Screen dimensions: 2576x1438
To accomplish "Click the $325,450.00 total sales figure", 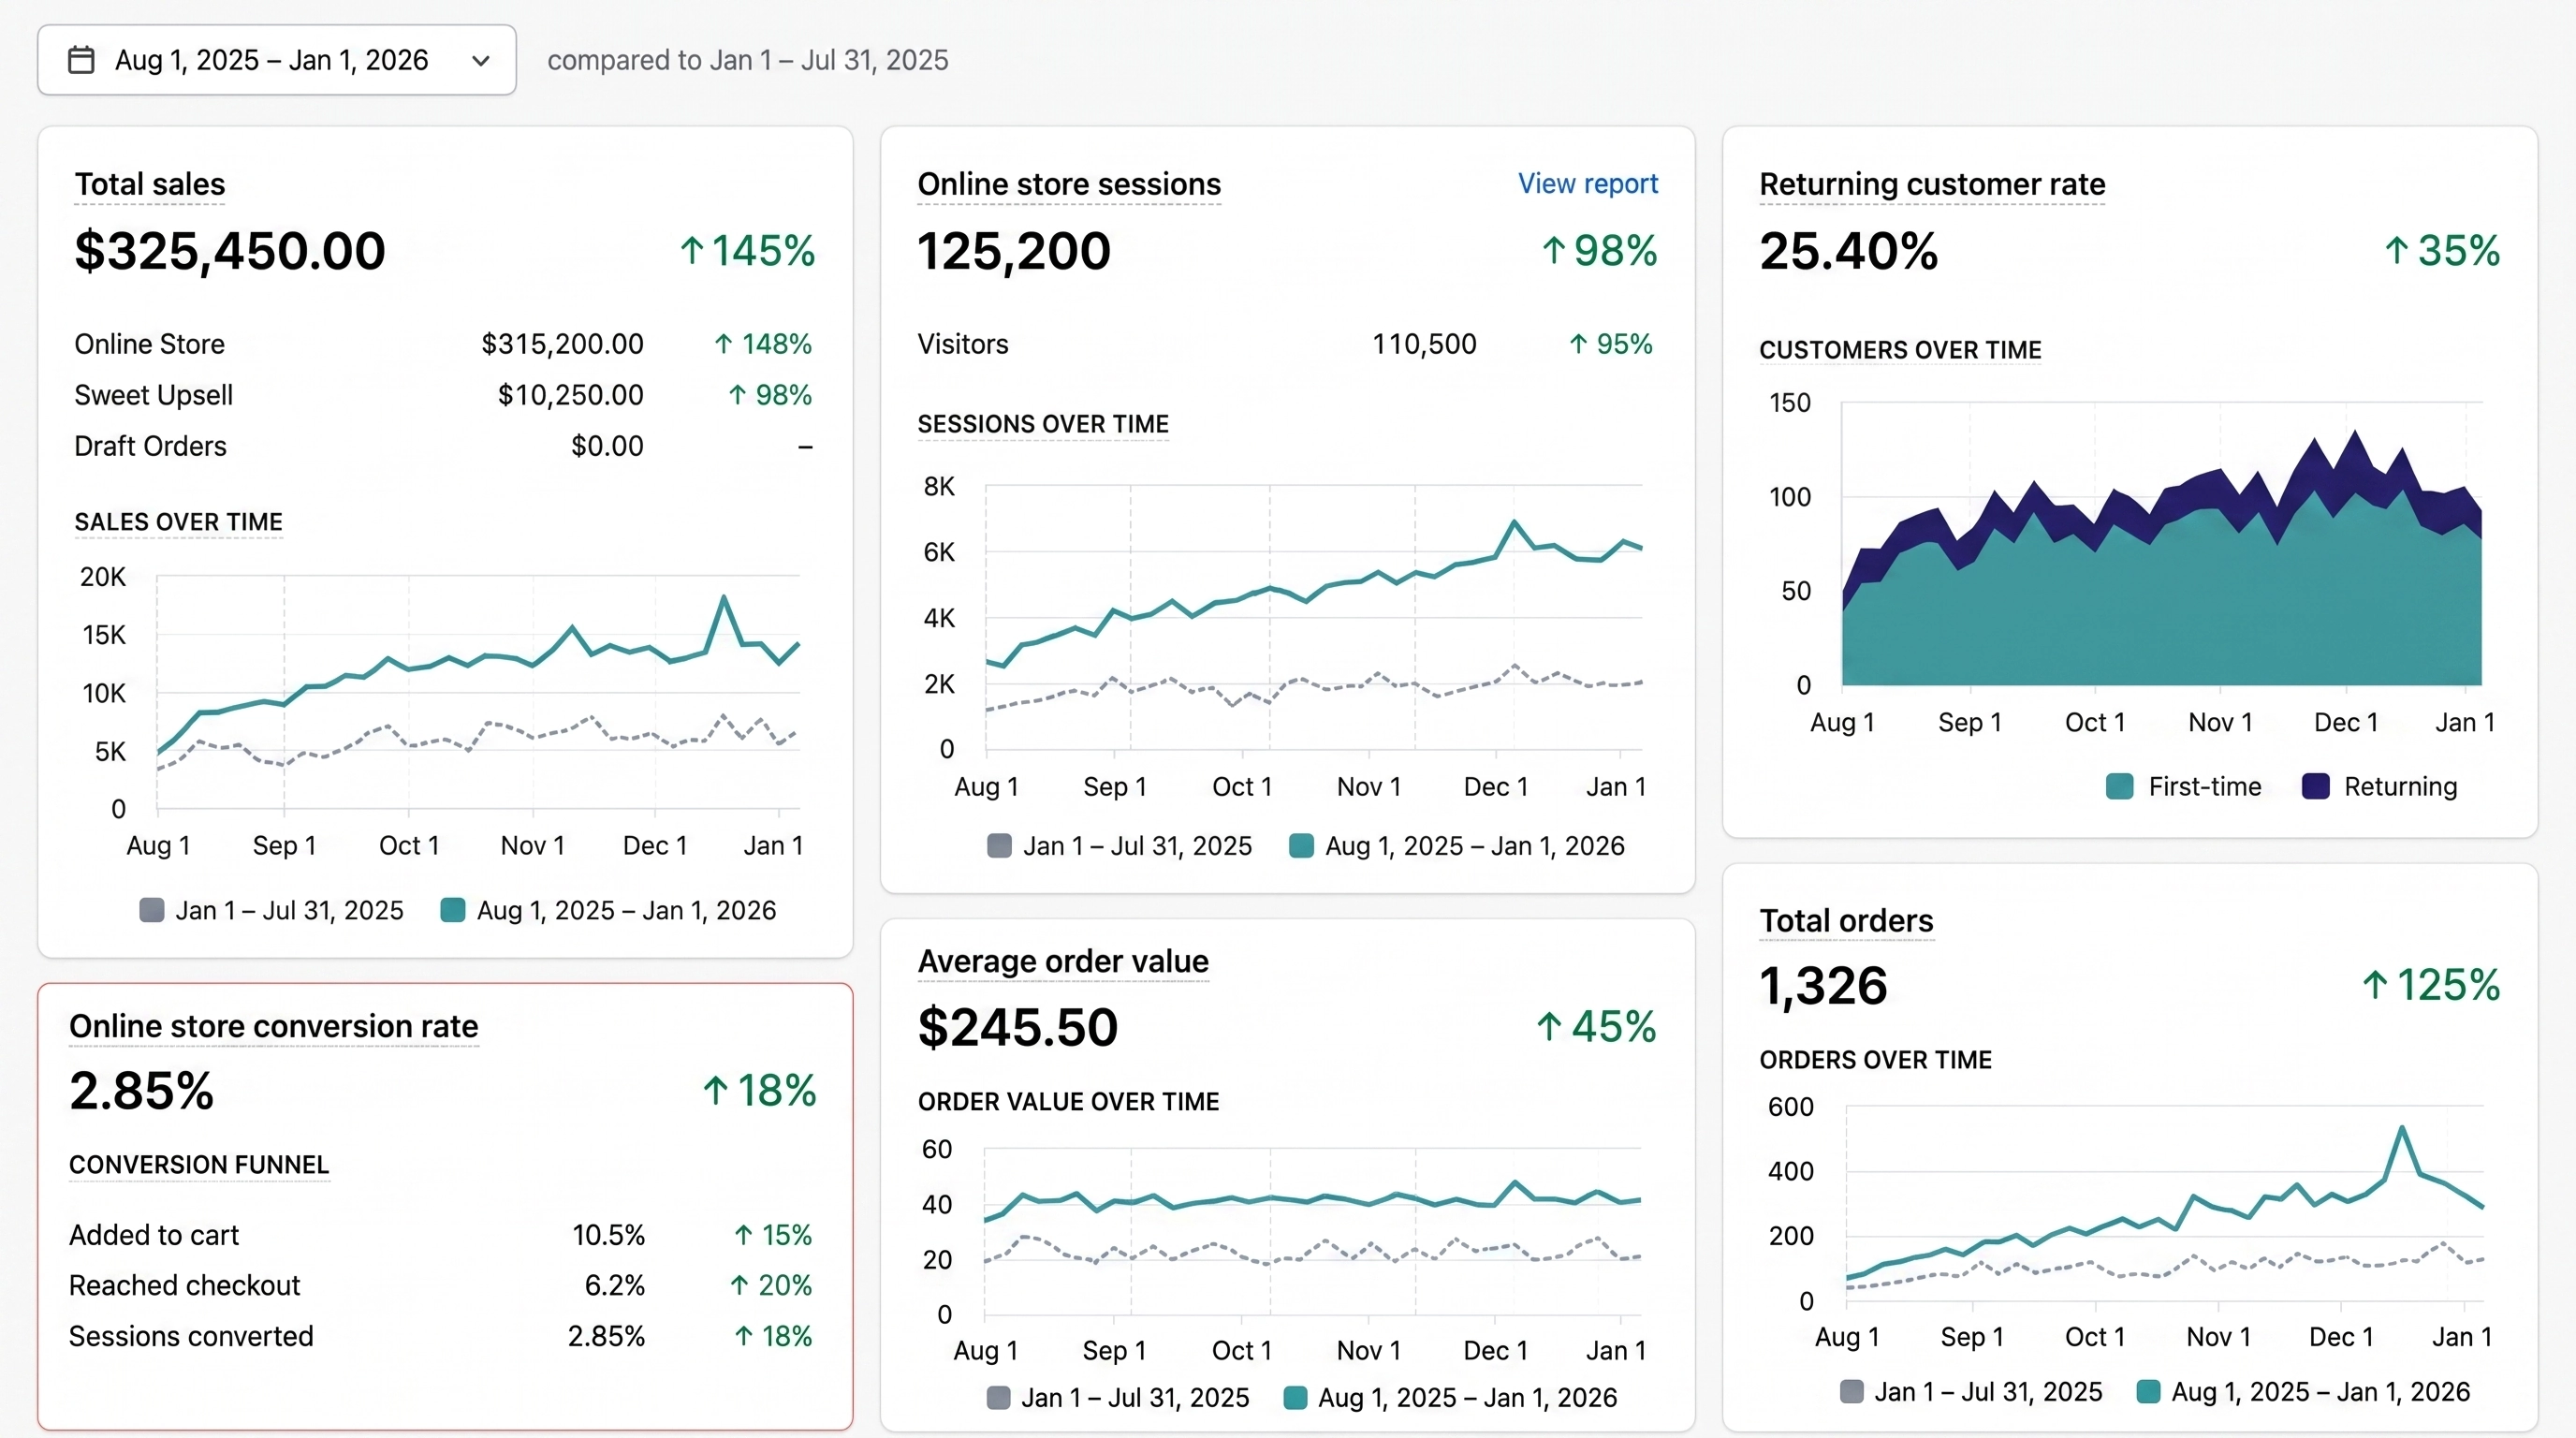I will click(230, 251).
